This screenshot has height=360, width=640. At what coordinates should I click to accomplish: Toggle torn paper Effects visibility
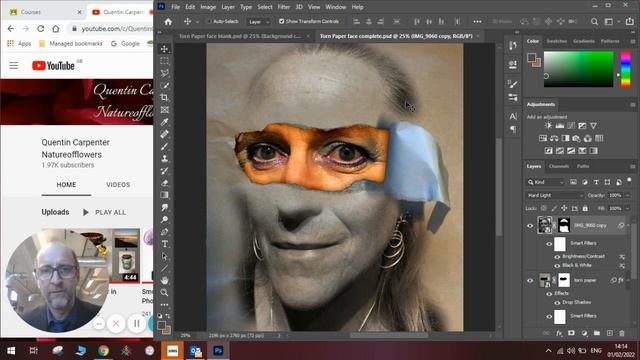[549, 294]
